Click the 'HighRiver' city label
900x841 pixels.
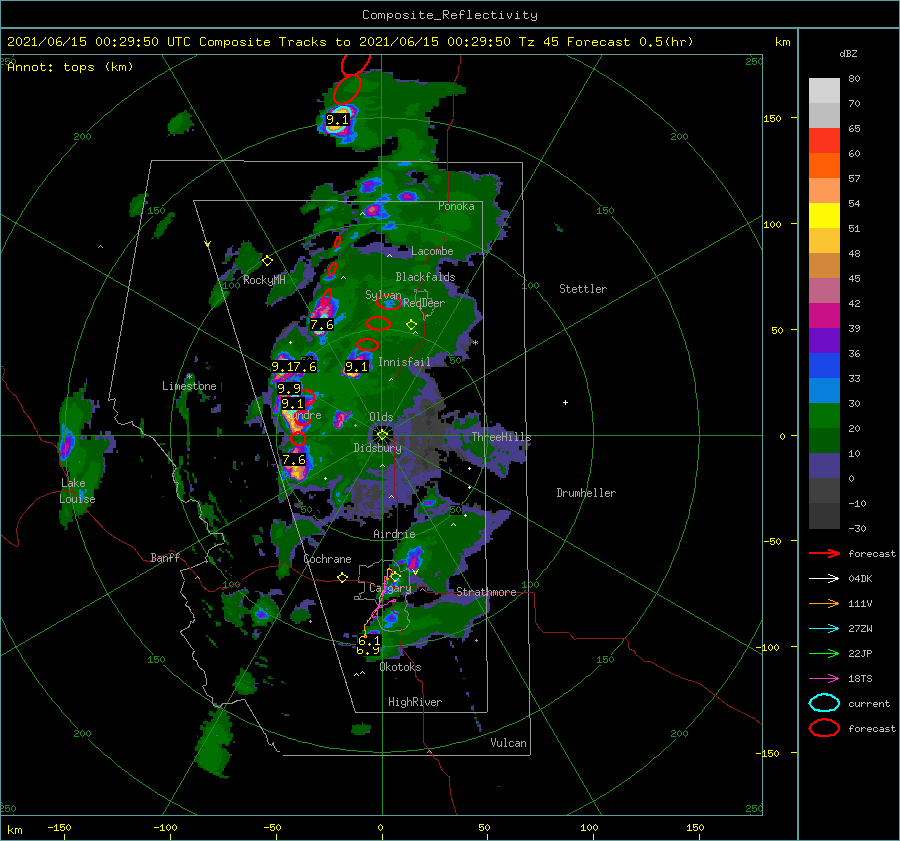415,702
